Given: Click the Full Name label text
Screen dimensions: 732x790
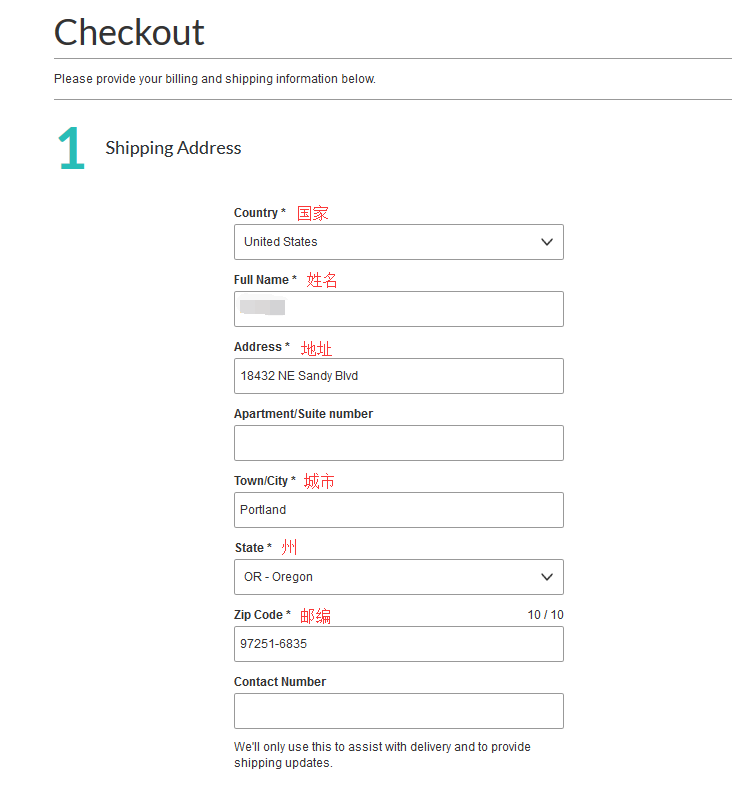Looking at the screenshot, I should tap(264, 280).
